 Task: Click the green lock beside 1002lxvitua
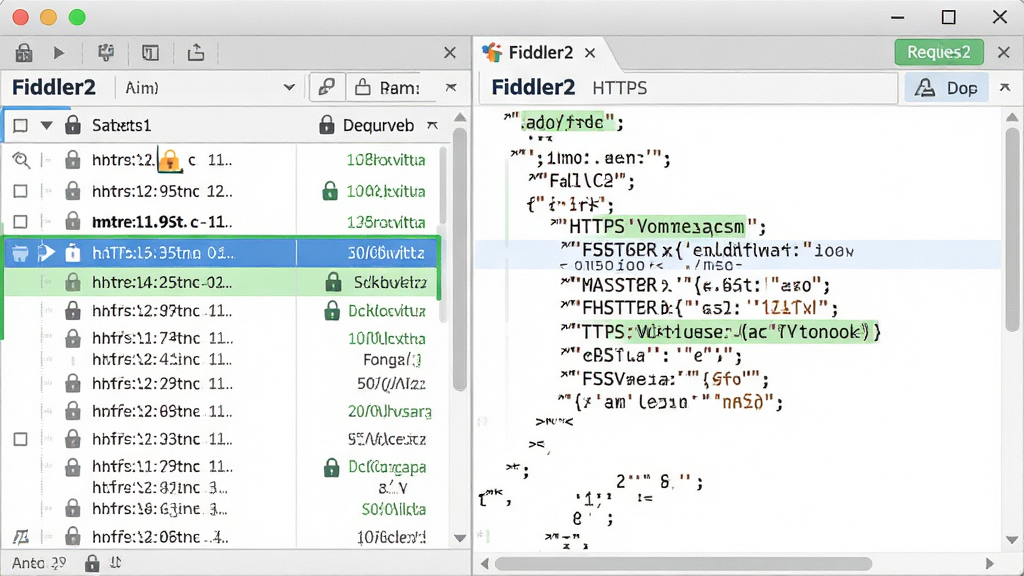[x=330, y=191]
